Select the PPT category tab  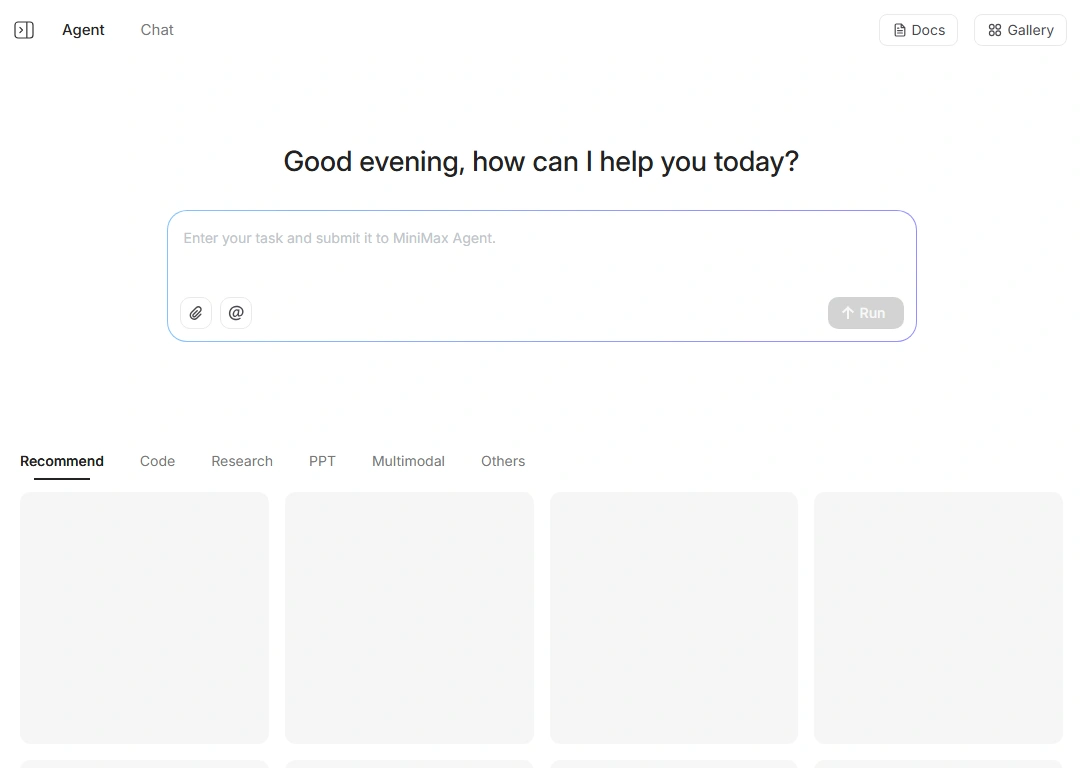pyautogui.click(x=322, y=461)
